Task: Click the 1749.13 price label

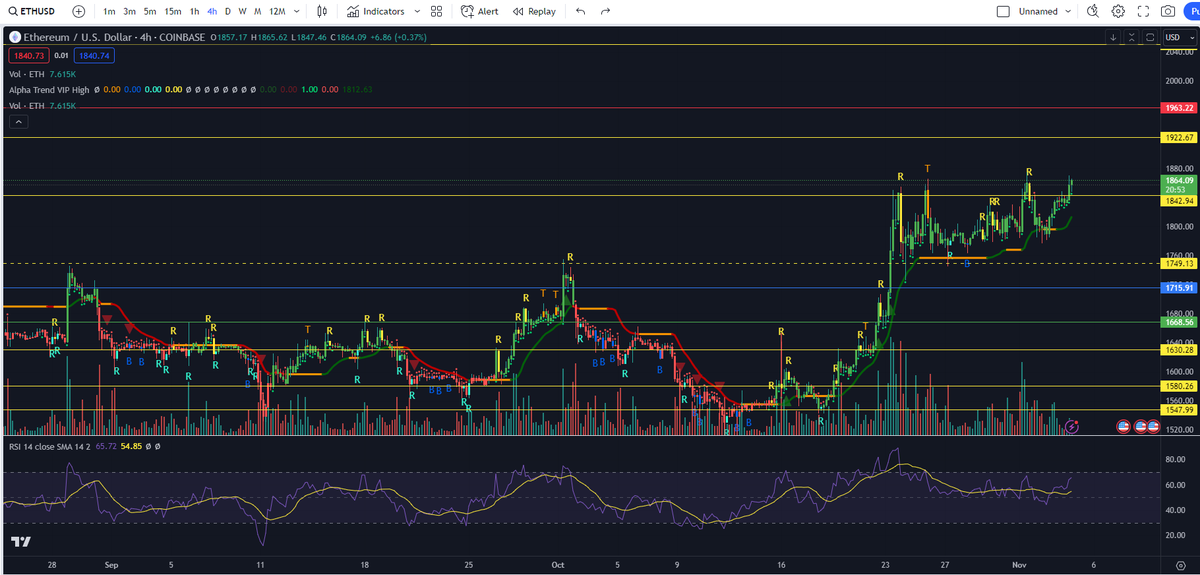Action: [1180, 263]
